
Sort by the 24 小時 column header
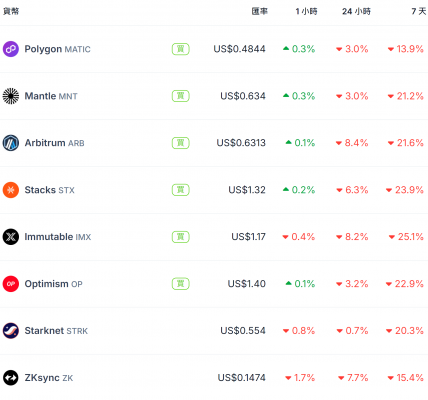coord(356,11)
